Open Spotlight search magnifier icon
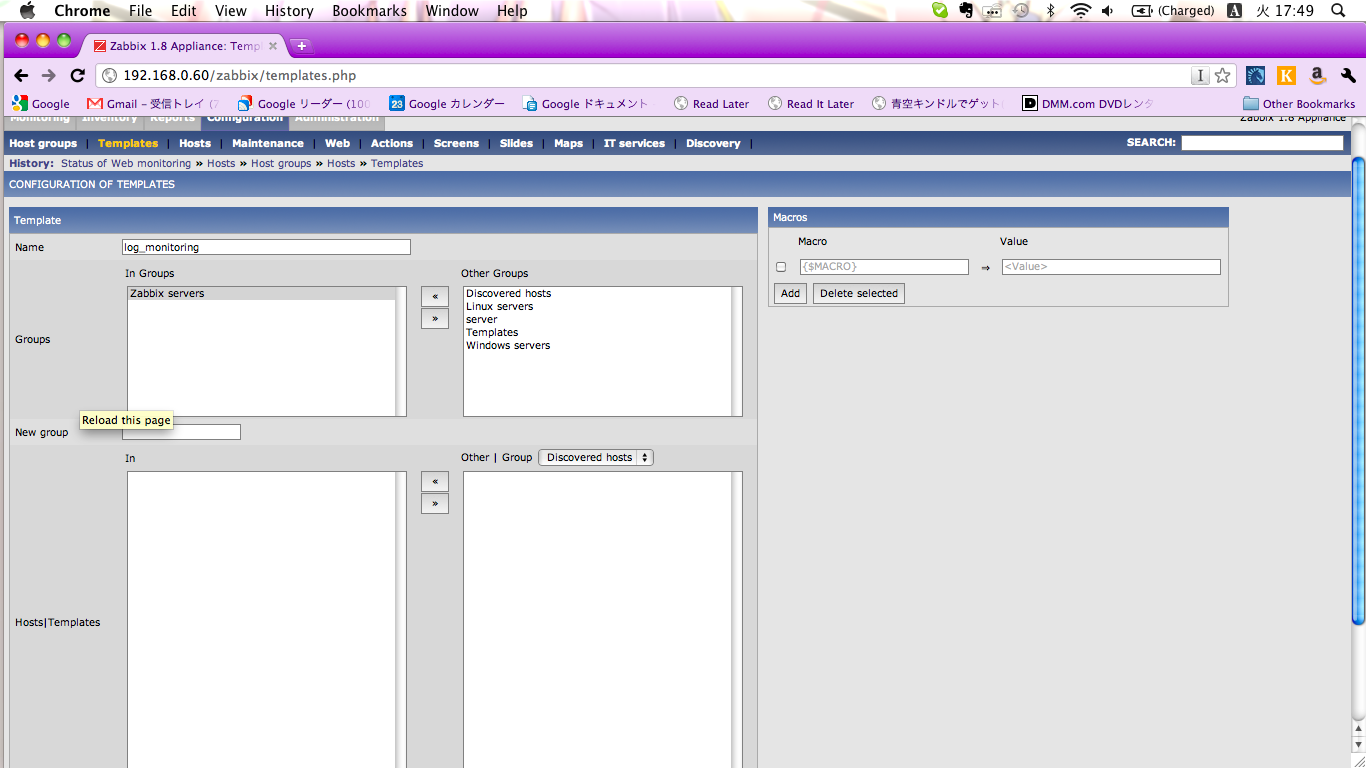The width and height of the screenshot is (1366, 768). click(x=1338, y=11)
